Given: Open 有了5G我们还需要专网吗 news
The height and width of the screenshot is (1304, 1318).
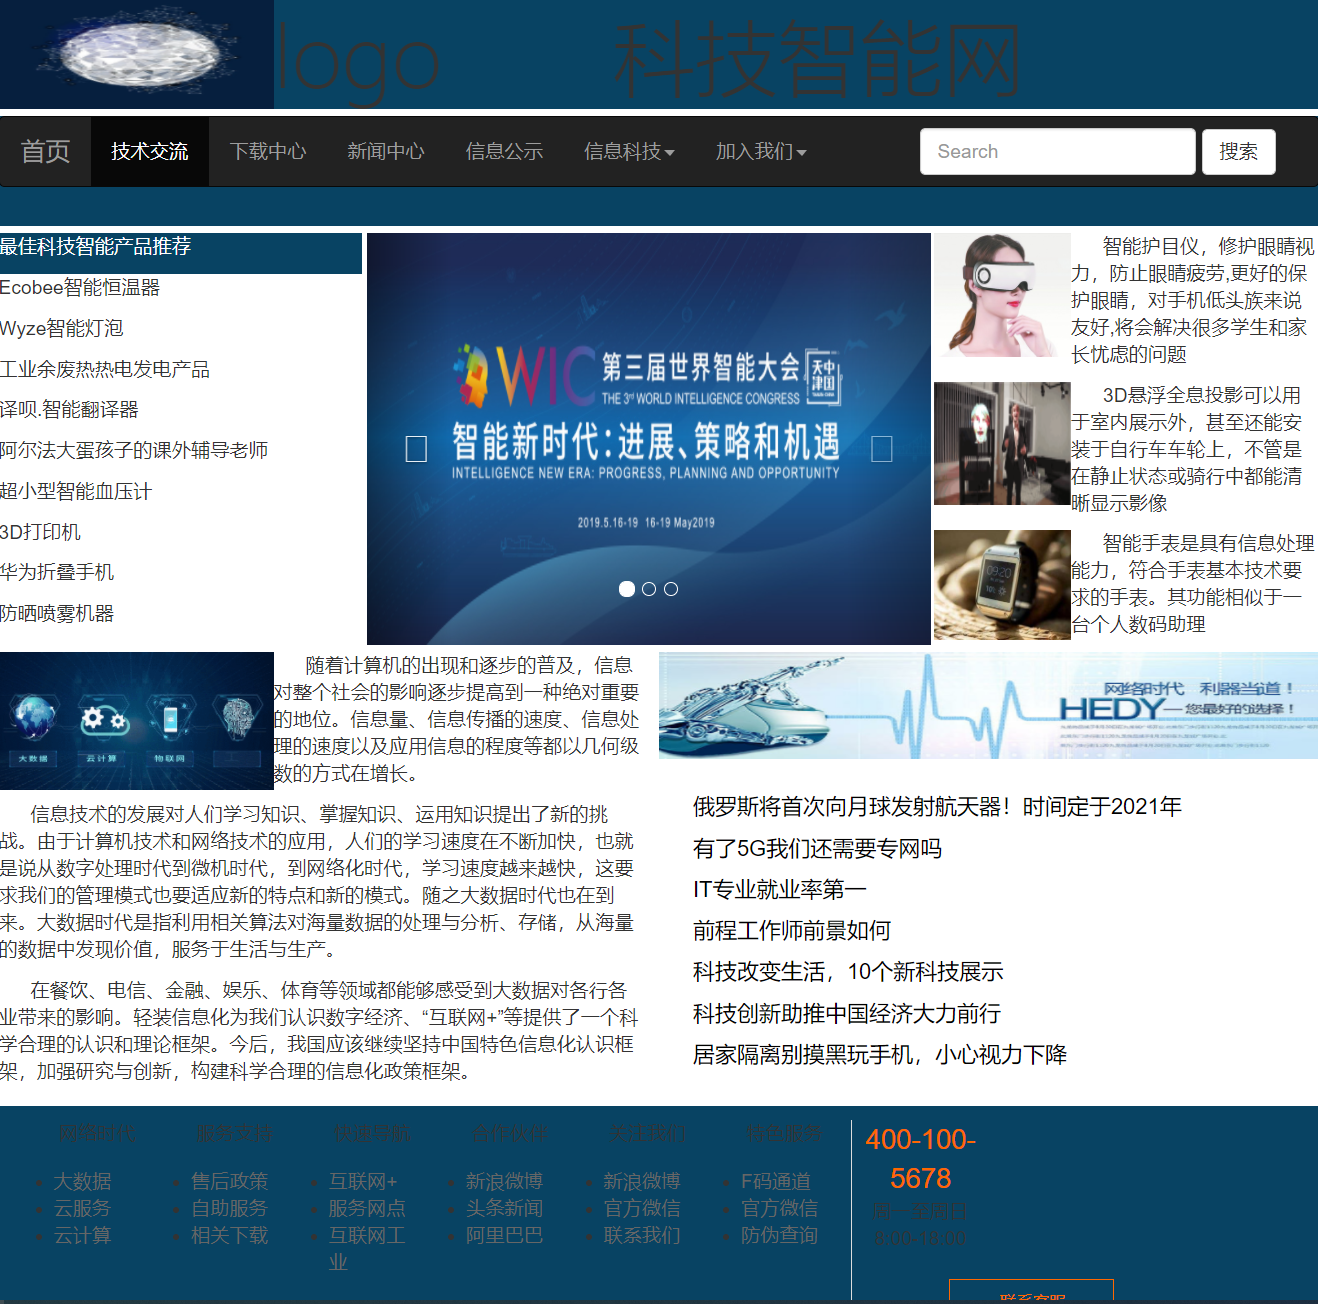Looking at the screenshot, I should (x=817, y=849).
